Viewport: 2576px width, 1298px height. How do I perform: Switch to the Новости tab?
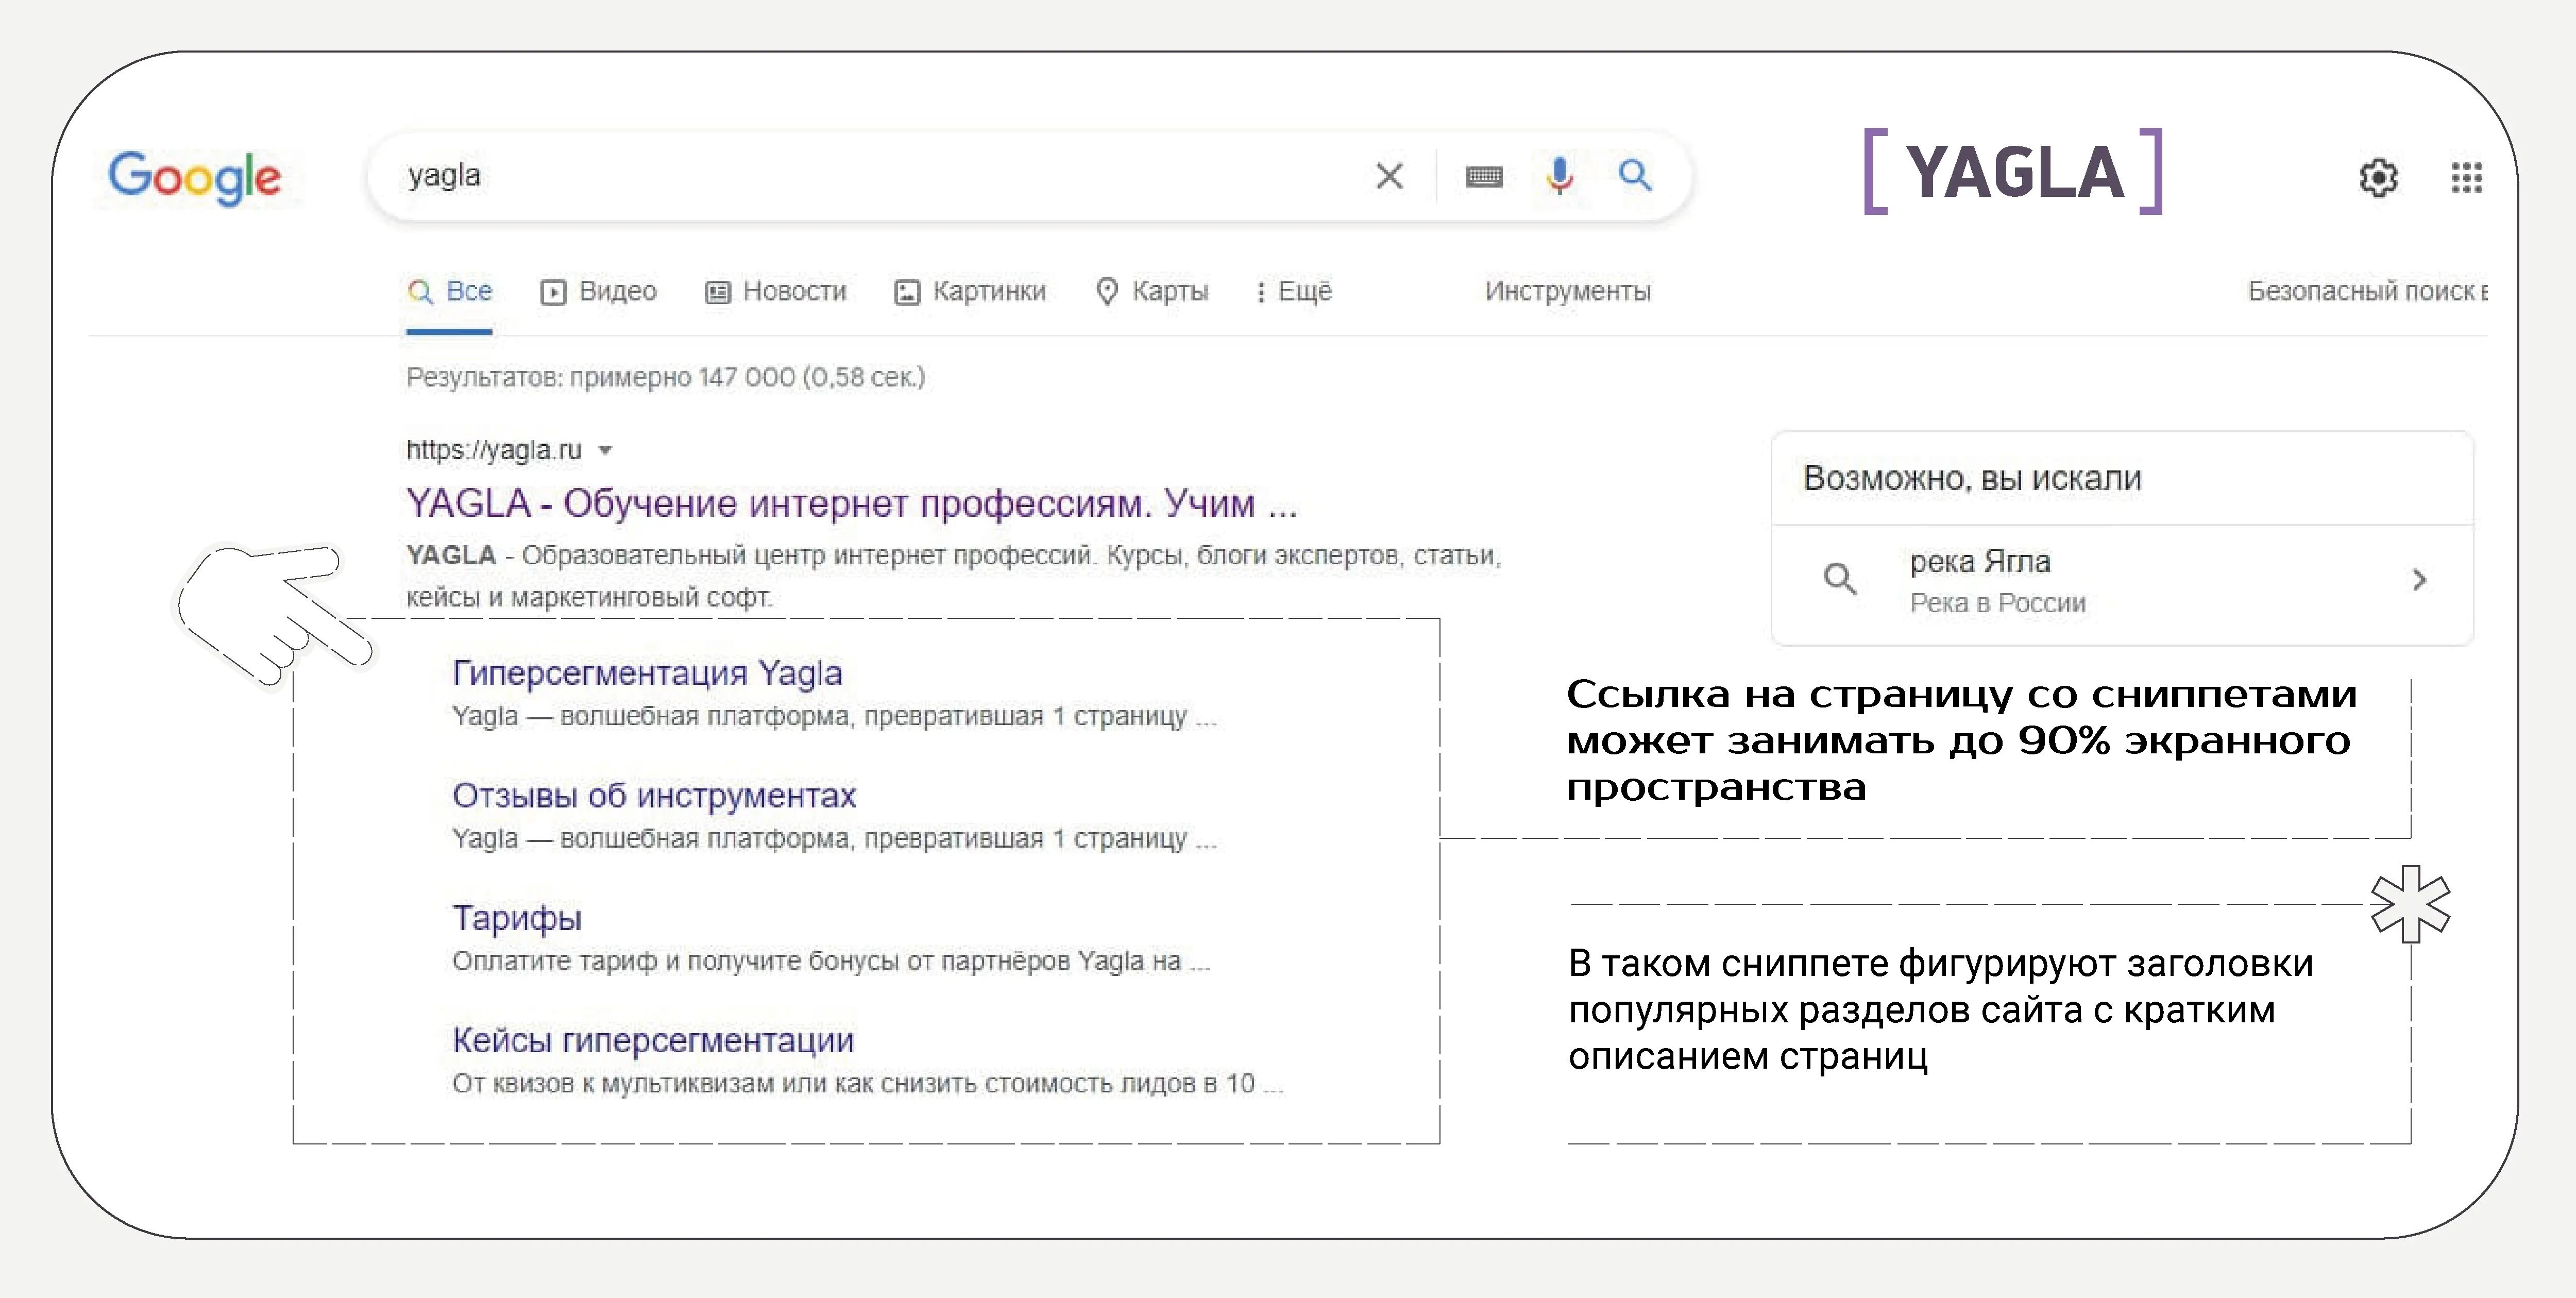click(775, 291)
